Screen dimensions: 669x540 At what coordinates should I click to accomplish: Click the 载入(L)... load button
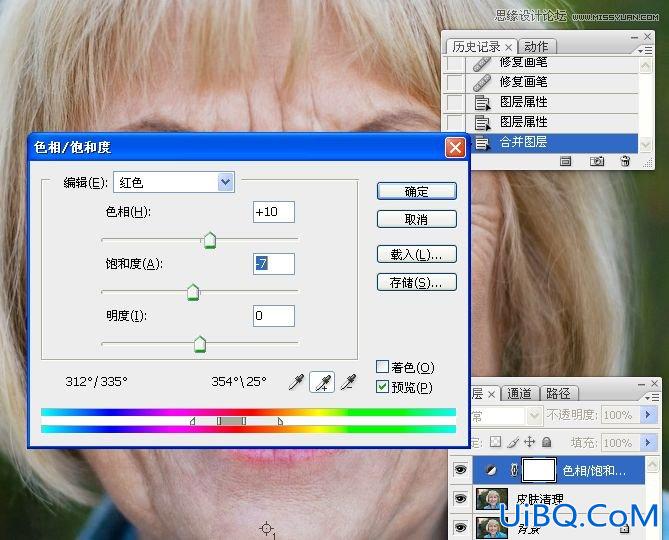click(416, 254)
